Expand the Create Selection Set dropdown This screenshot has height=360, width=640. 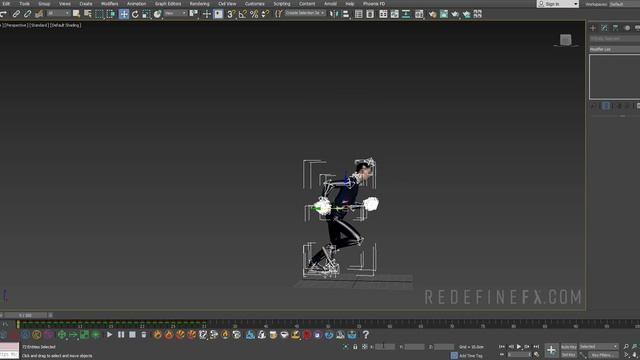click(305, 13)
